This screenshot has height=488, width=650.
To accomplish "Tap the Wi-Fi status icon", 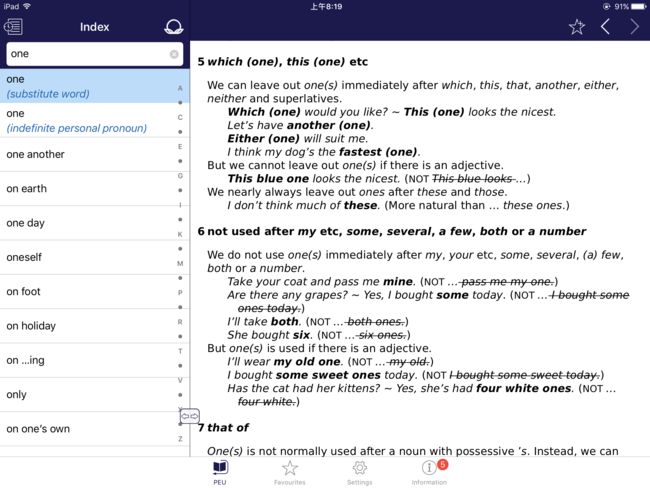I will coord(27,6).
